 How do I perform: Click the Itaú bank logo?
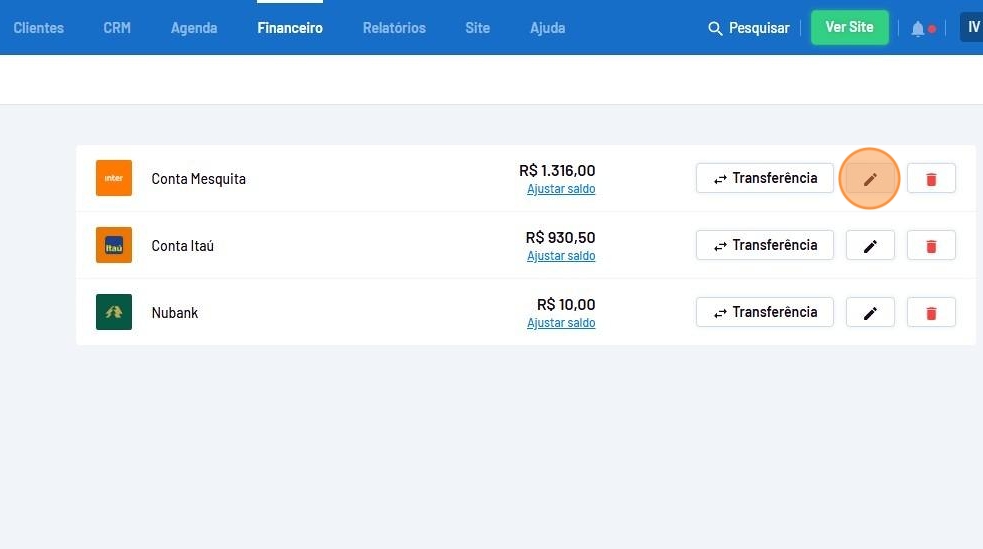click(x=114, y=245)
